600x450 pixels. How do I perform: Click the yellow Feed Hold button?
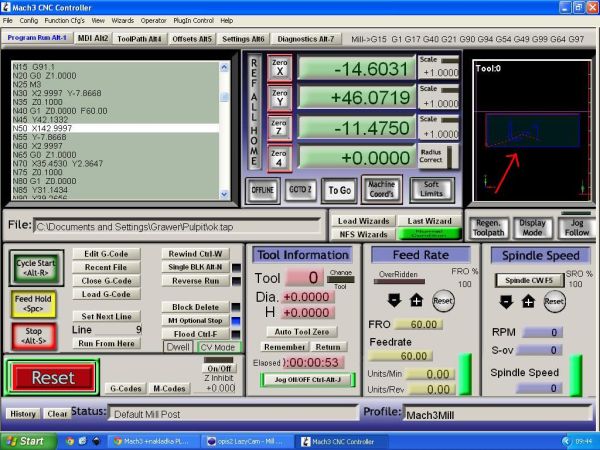tap(33, 304)
